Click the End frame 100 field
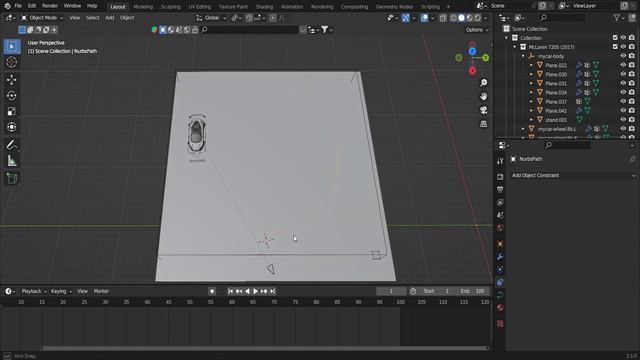640x360 pixels. (473, 291)
